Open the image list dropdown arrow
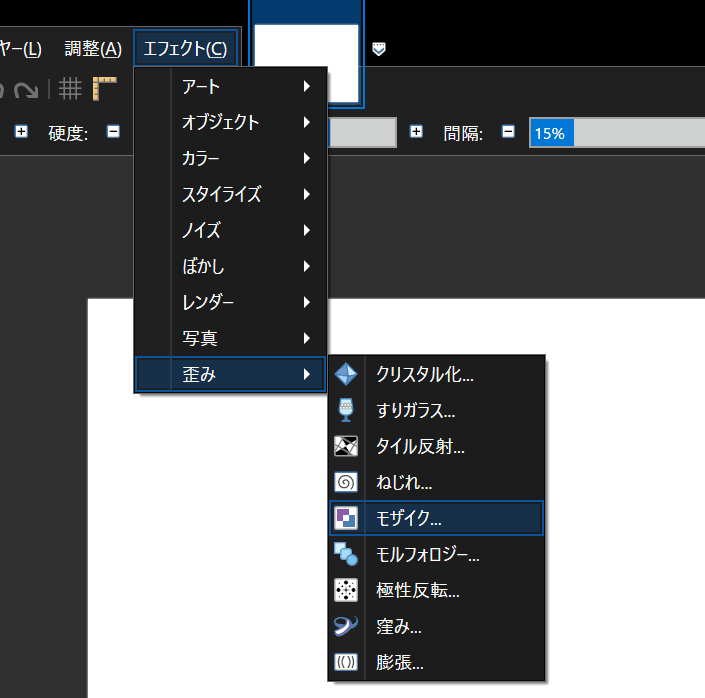Image resolution: width=705 pixels, height=698 pixels. pyautogui.click(x=379, y=49)
